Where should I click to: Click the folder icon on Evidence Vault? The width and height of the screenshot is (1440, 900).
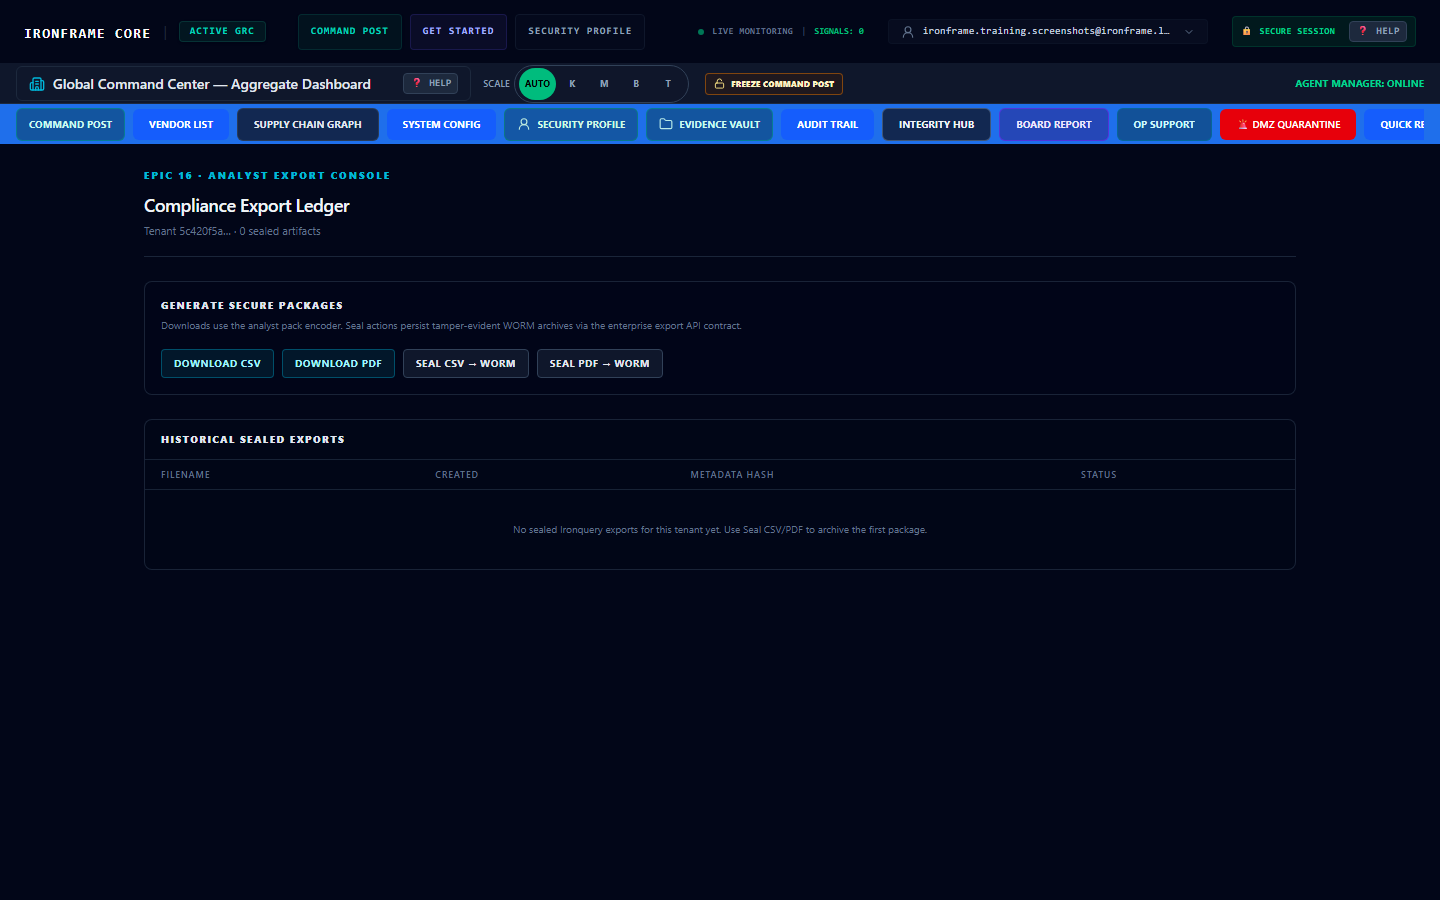point(666,124)
